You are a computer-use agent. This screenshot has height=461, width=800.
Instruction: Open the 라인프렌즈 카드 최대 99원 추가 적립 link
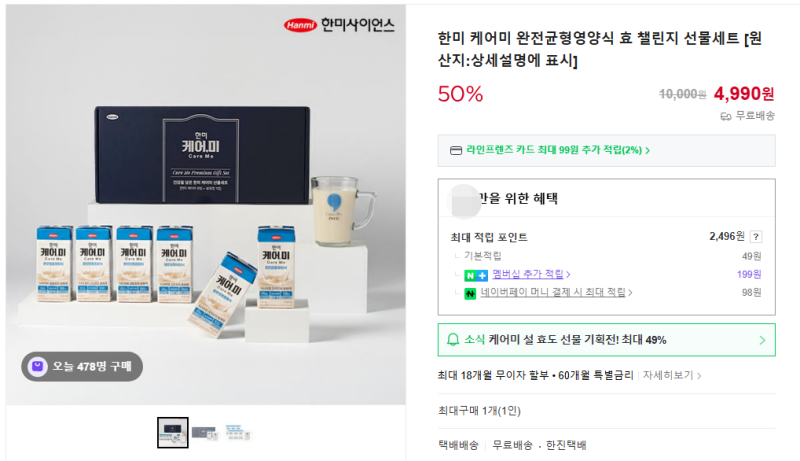[557, 150]
